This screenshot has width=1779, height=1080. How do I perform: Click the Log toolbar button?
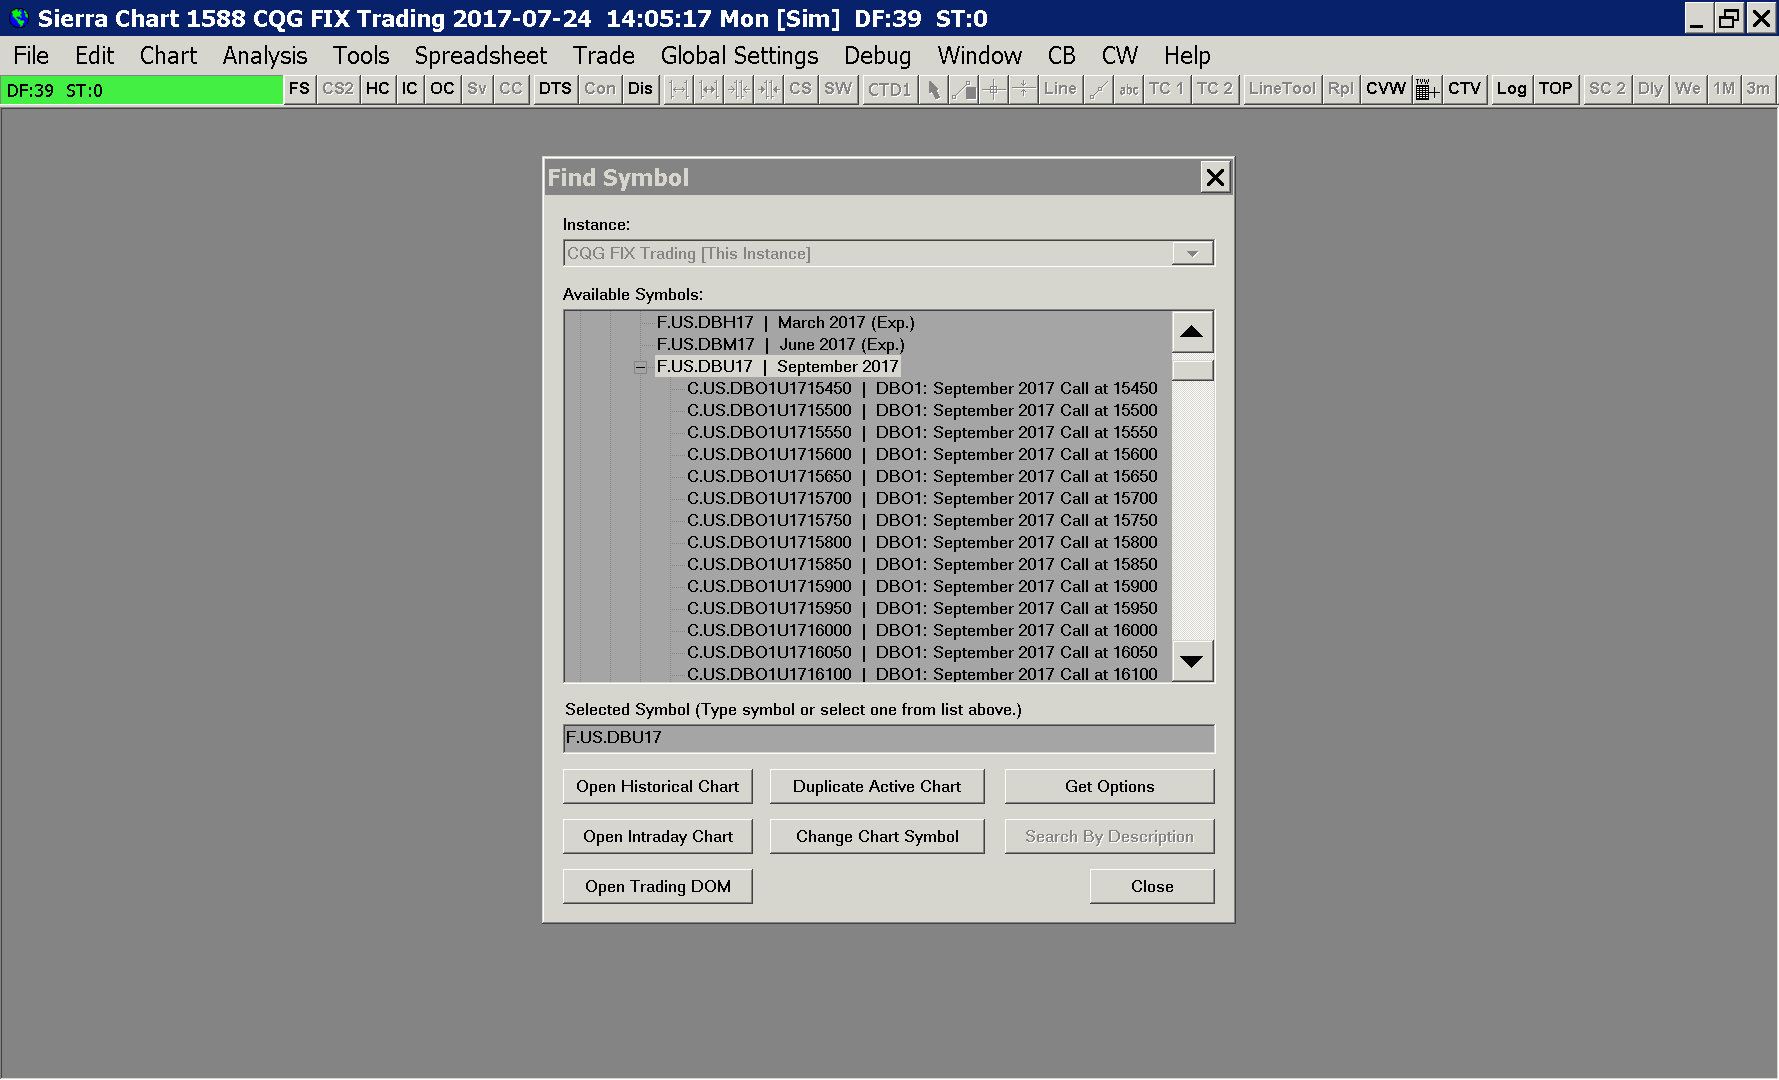(x=1512, y=89)
